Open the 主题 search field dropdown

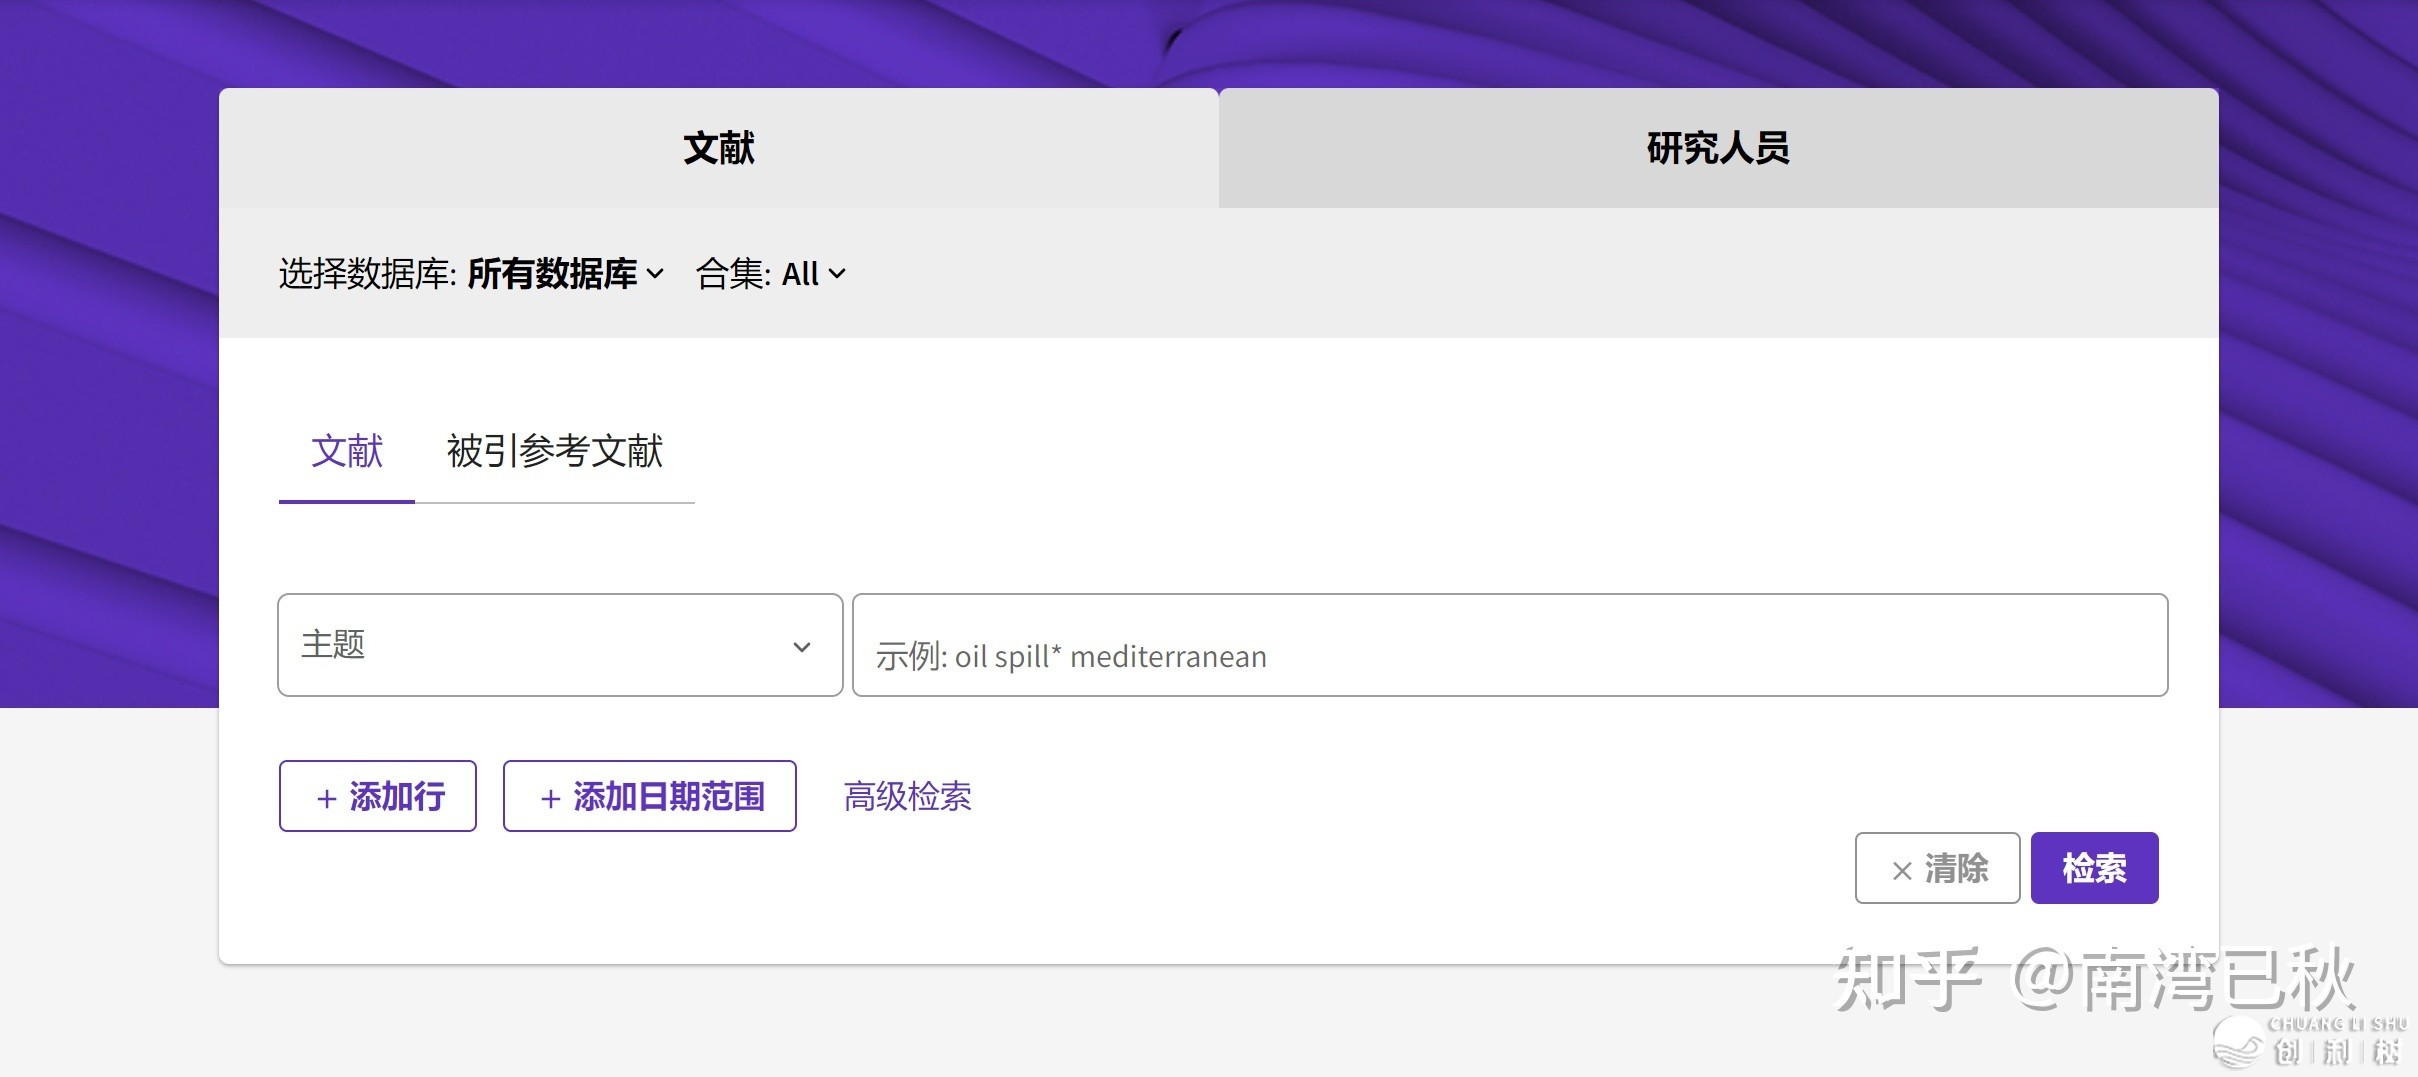[x=560, y=645]
